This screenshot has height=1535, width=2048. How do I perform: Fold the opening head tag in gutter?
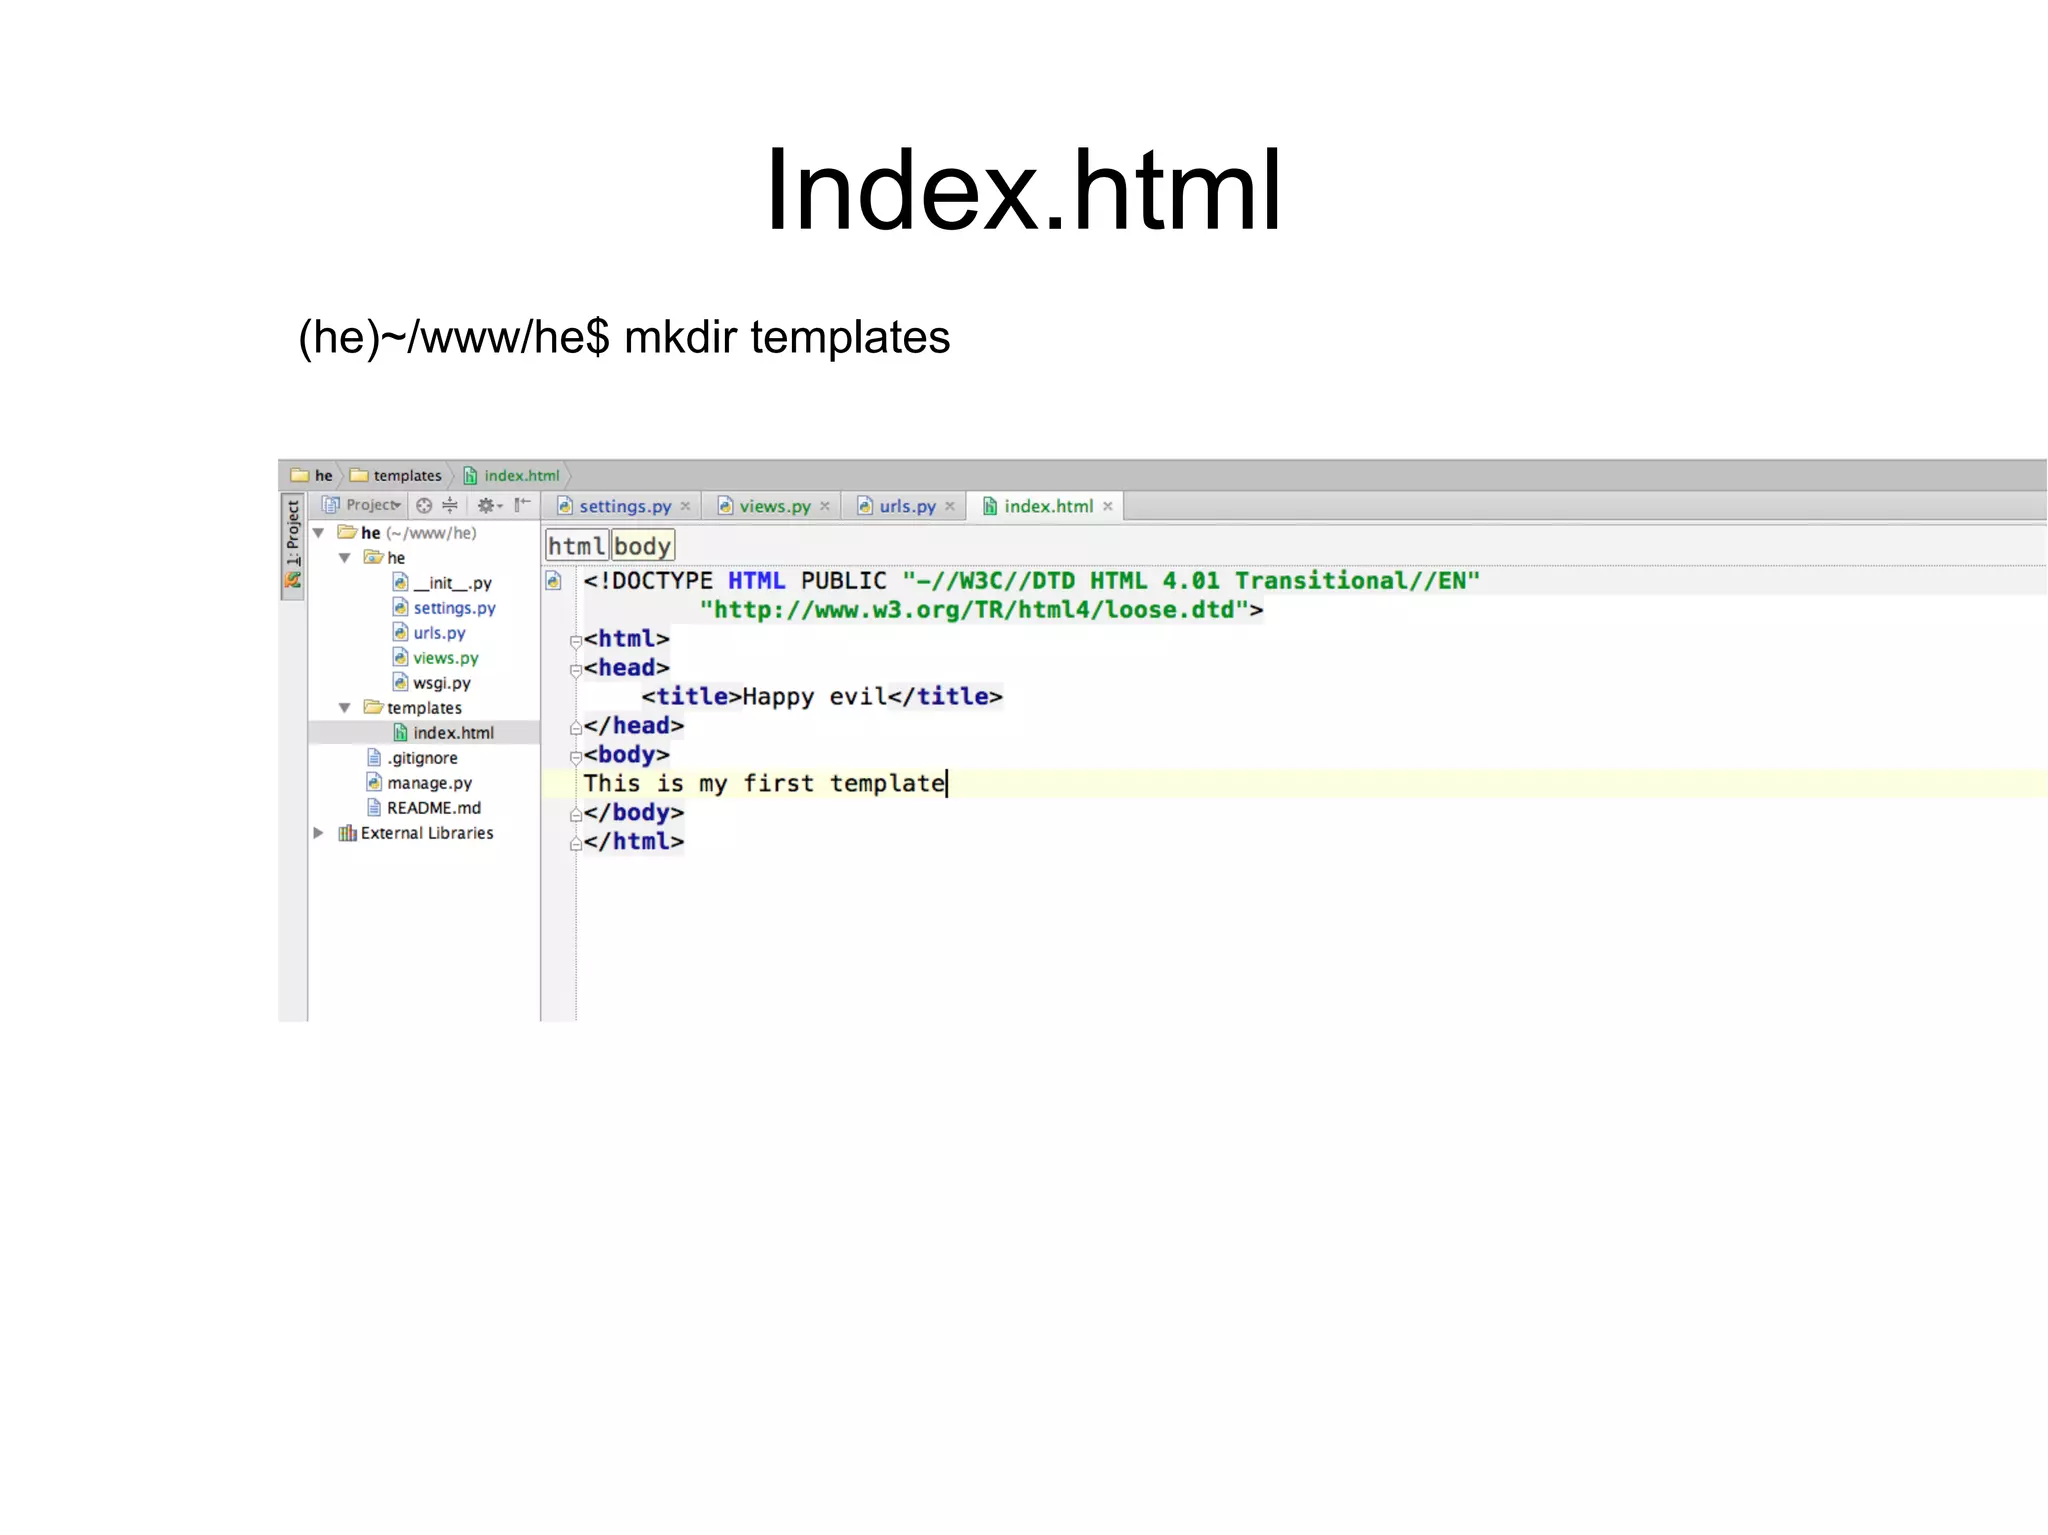(x=576, y=670)
